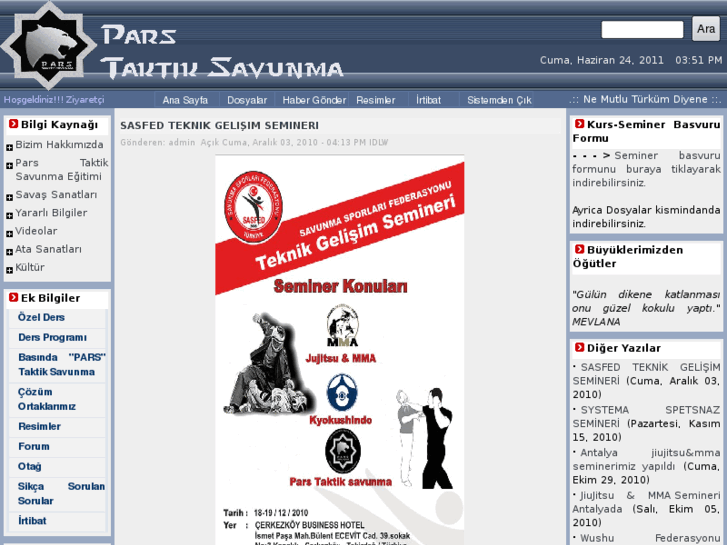Click red arrow icon beside Ek Bilgiler
The width and height of the screenshot is (727, 545).
pos(13,297)
